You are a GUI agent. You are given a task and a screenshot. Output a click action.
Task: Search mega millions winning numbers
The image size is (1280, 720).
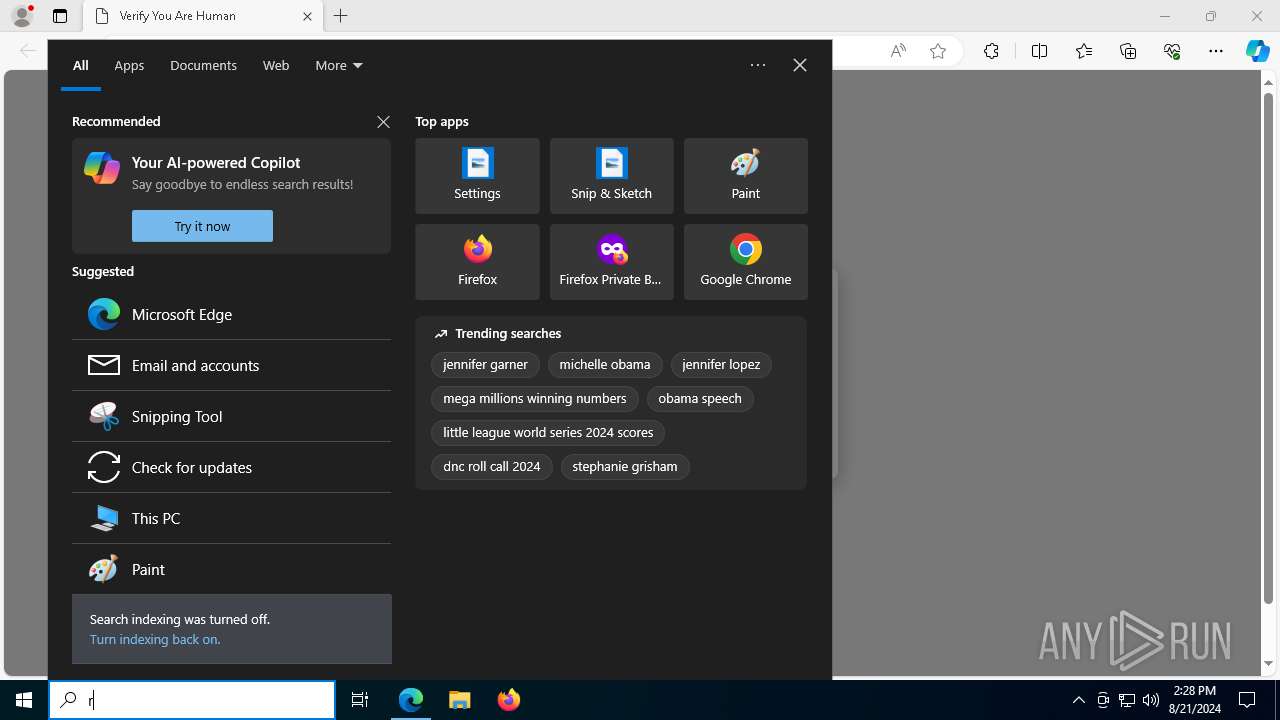pyautogui.click(x=535, y=399)
